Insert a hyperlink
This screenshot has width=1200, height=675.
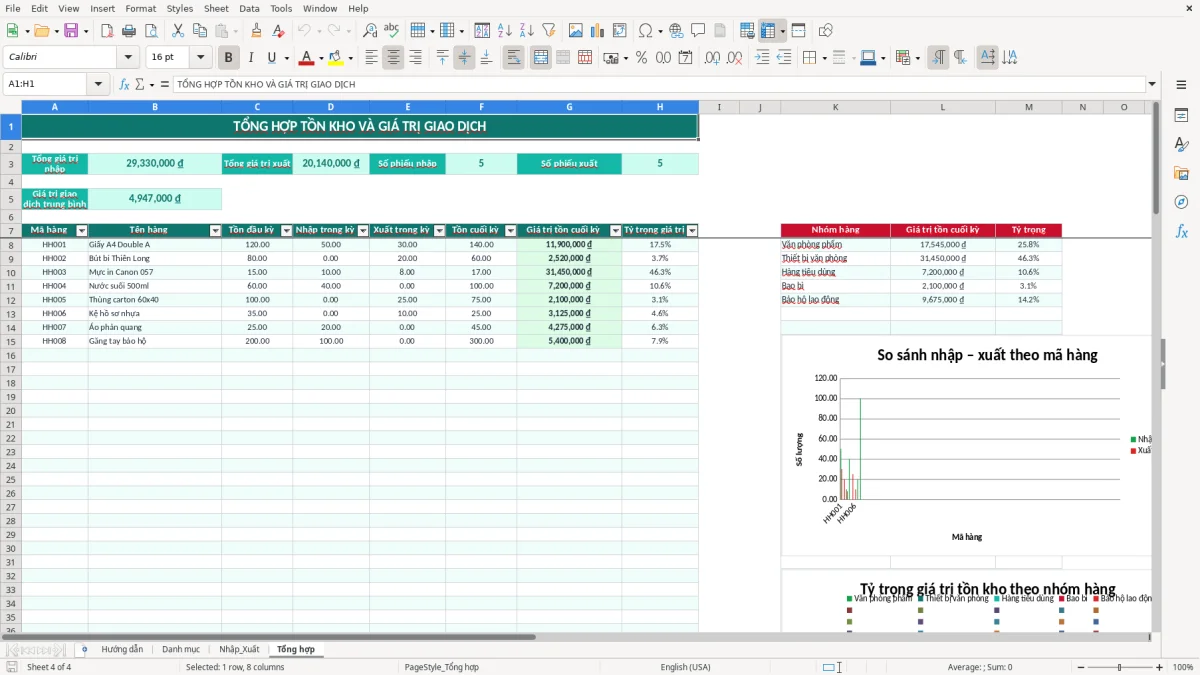coord(676,31)
